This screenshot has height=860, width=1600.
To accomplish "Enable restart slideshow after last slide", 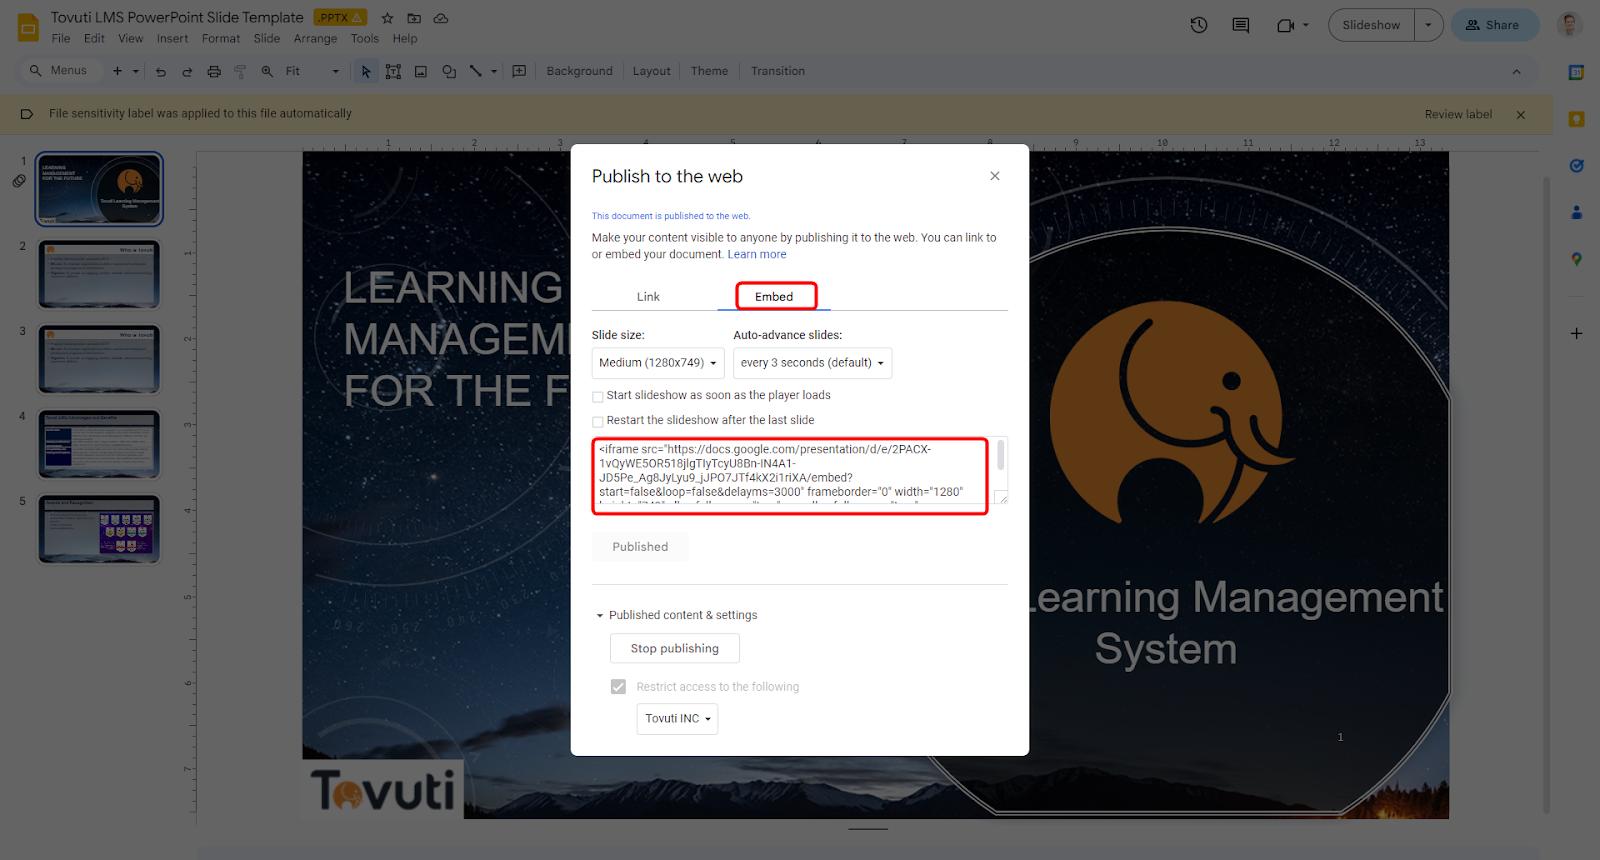I will tap(598, 421).
